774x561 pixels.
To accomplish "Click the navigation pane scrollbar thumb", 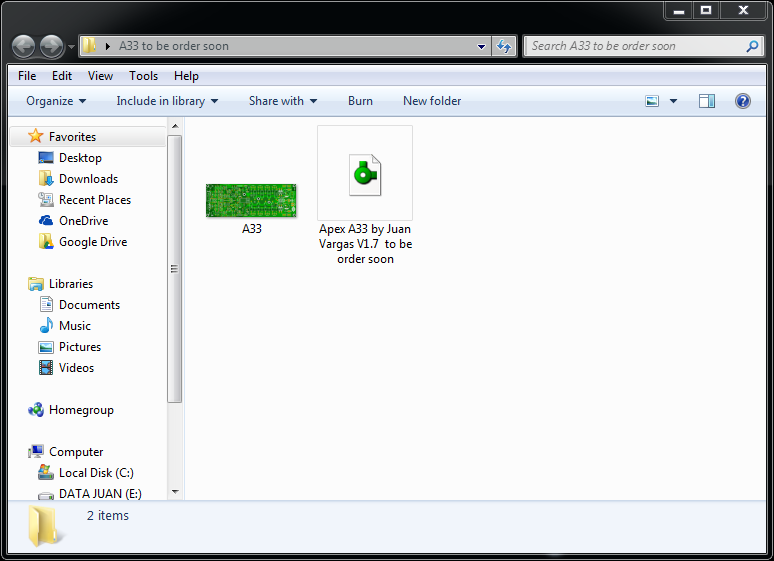I will click(x=175, y=269).
